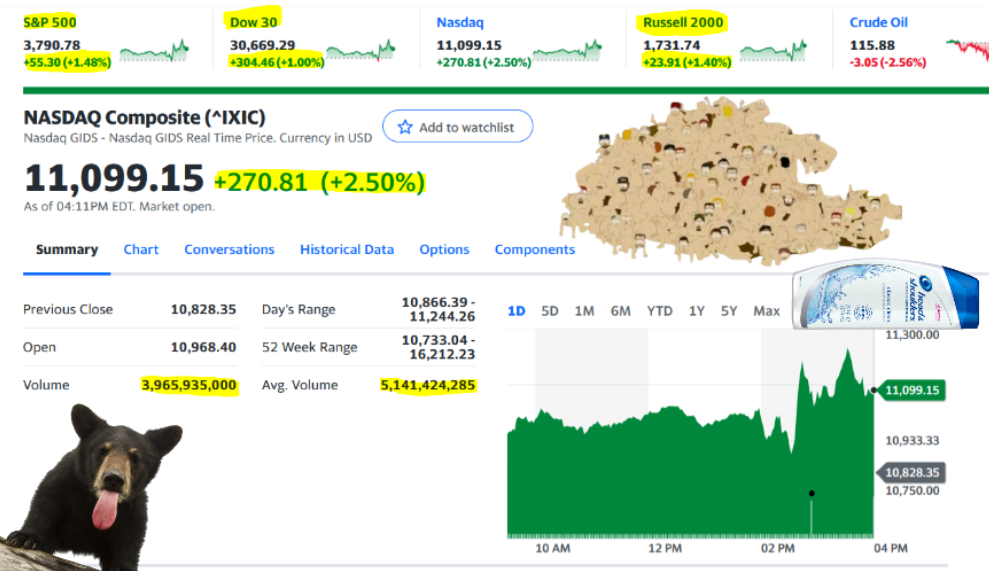999x571 pixels.
Task: Click the 10 AM chart time label
Action: (552, 548)
